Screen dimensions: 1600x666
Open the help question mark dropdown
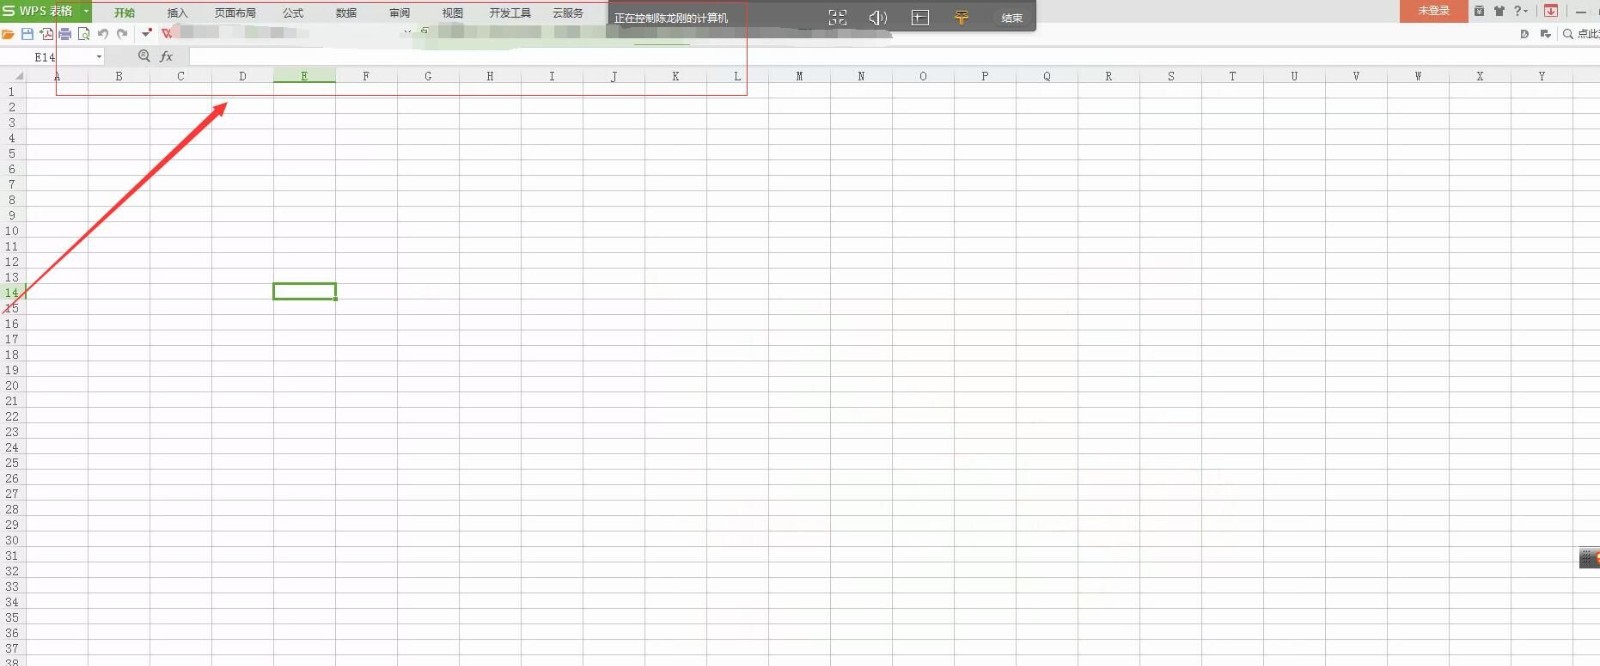(1521, 10)
